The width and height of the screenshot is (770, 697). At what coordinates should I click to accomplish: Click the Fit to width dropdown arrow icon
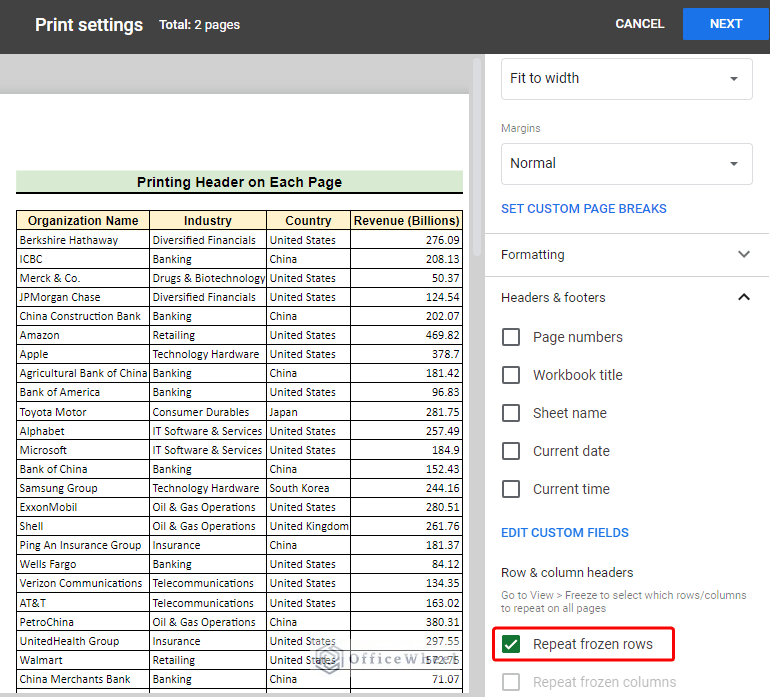tap(734, 79)
